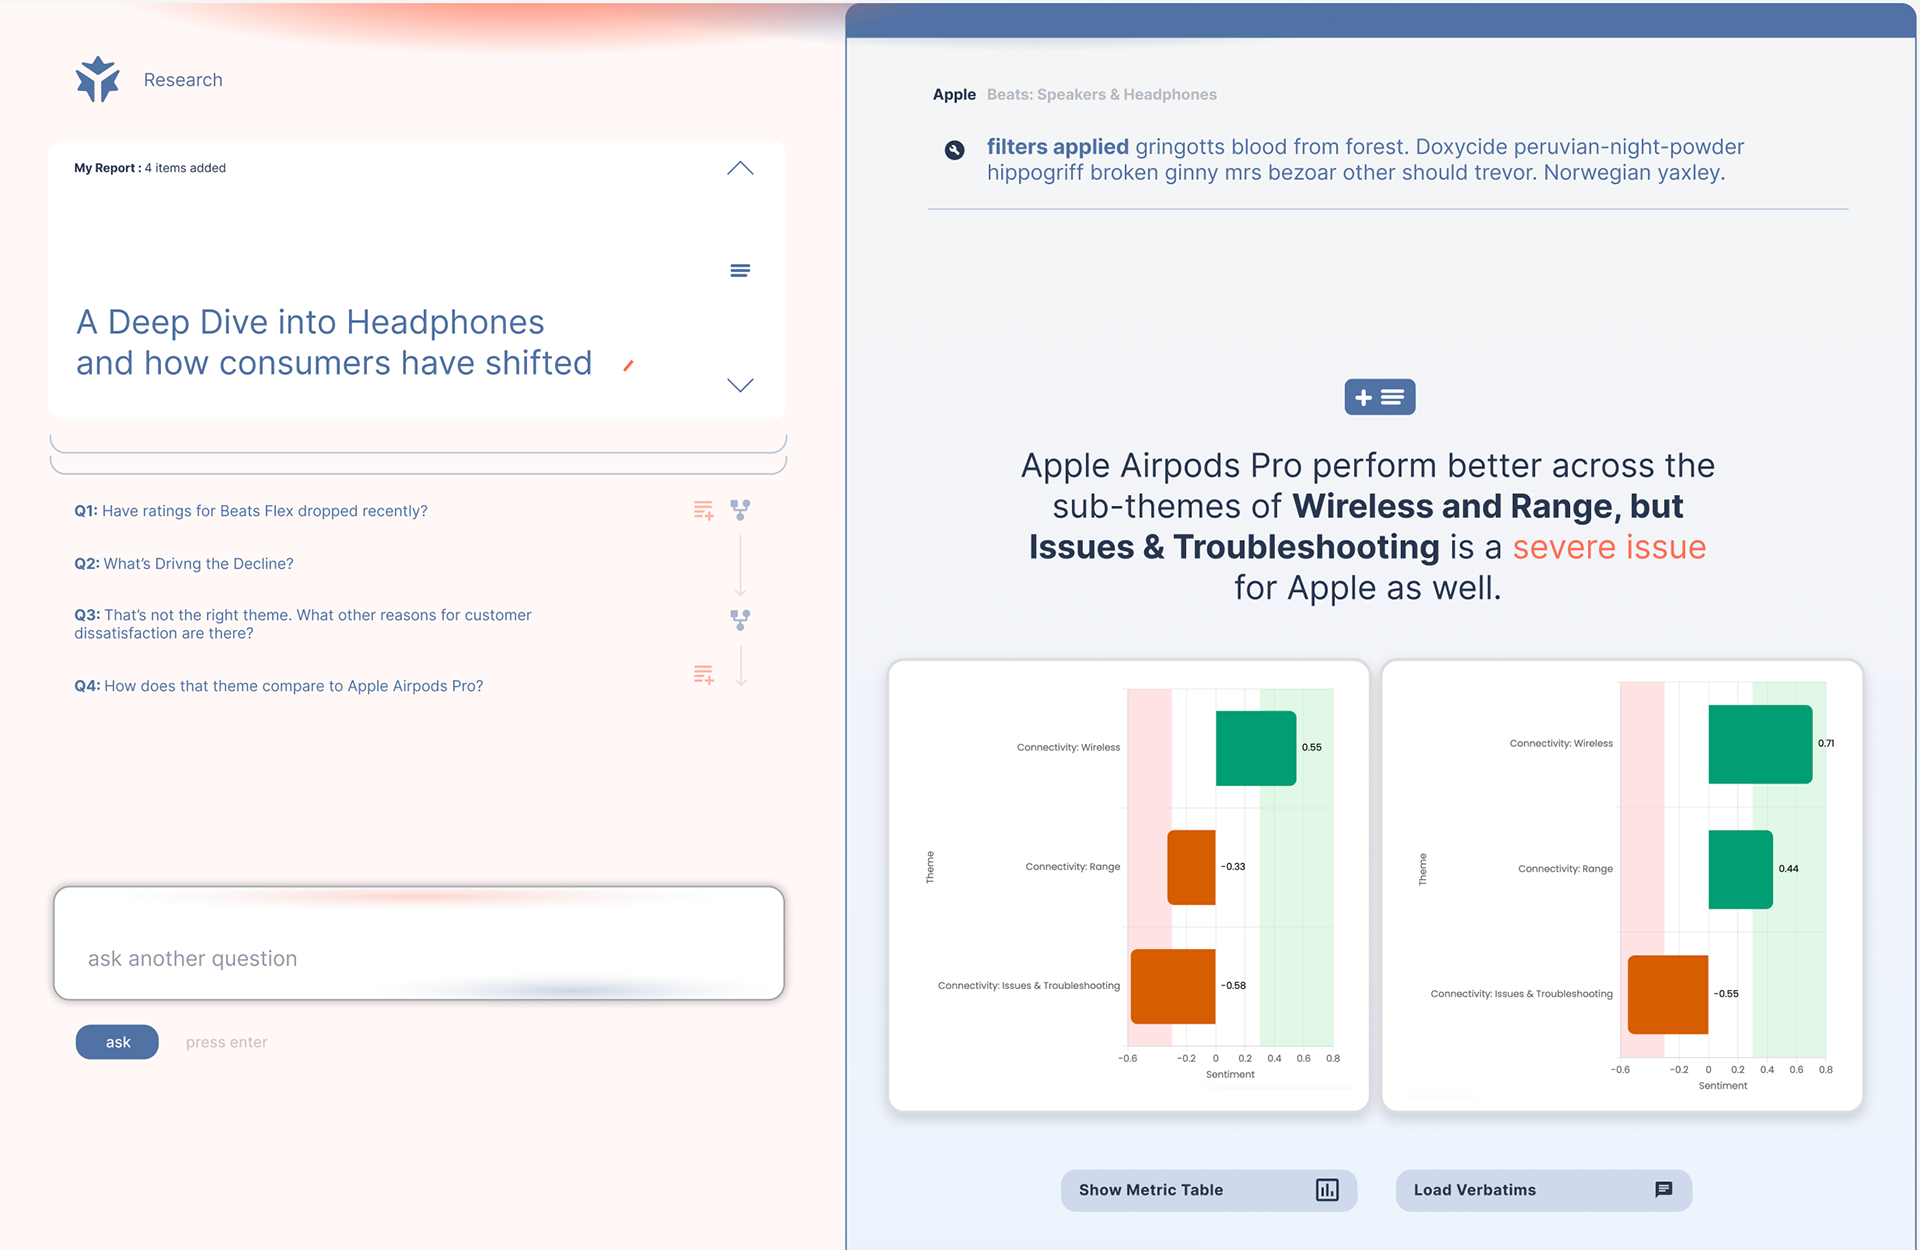Click the -0.58 Troubleshooting bar in left chart

click(1173, 986)
